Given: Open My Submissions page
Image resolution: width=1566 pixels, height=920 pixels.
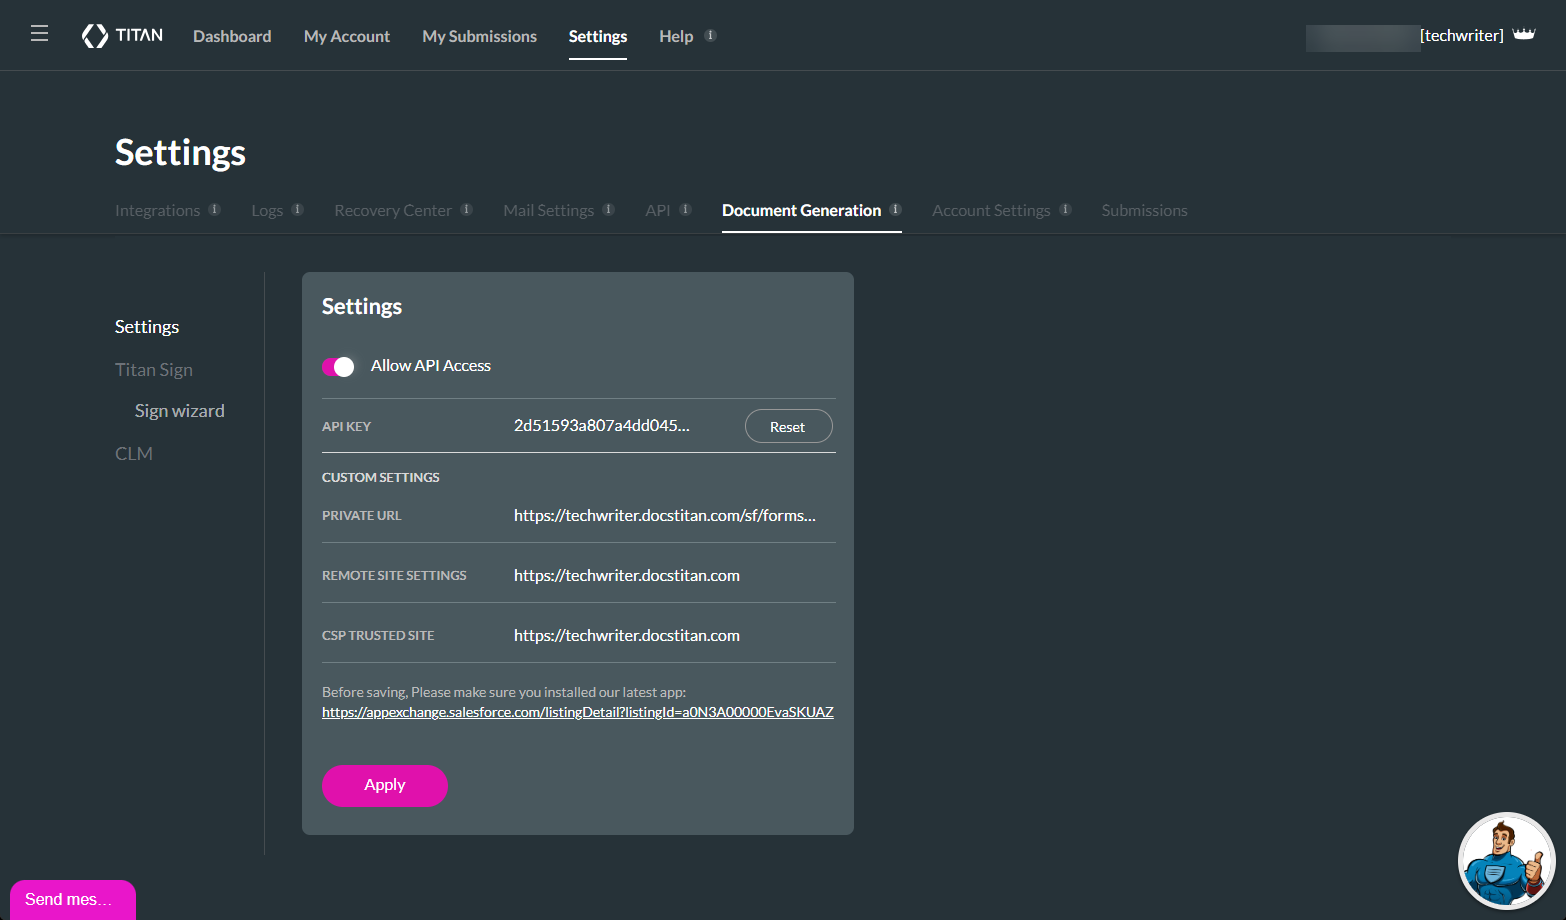Looking at the screenshot, I should [479, 36].
